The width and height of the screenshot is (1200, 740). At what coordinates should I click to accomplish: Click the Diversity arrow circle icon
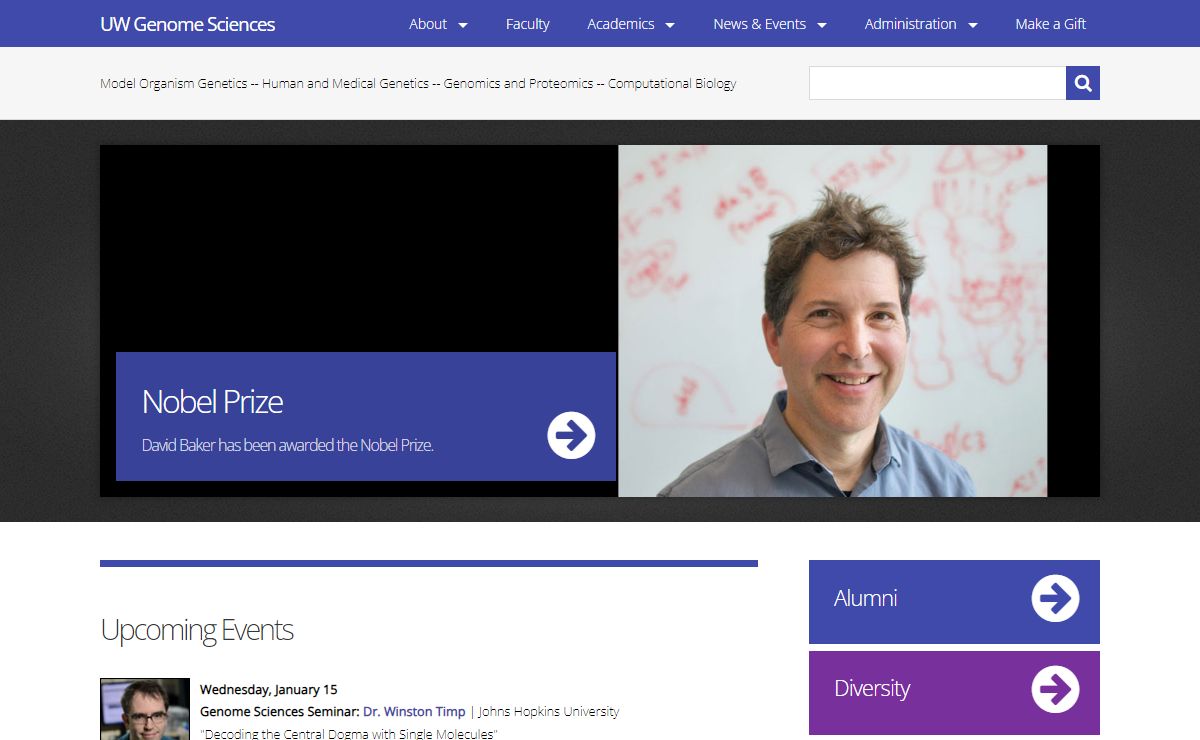click(x=1055, y=689)
